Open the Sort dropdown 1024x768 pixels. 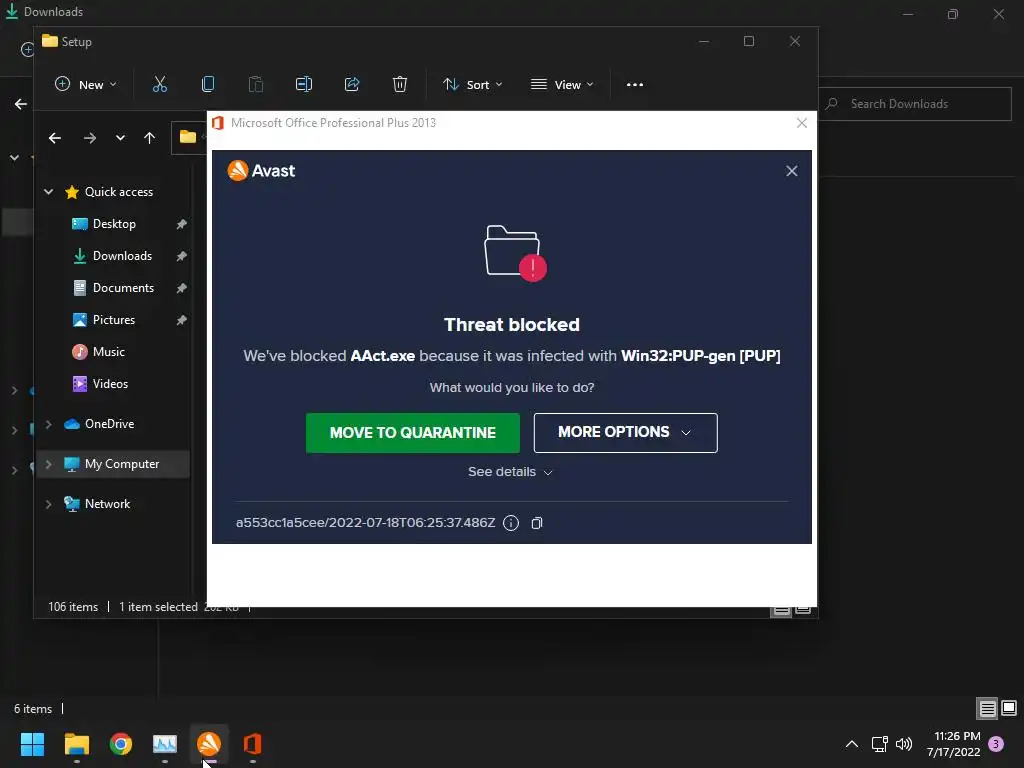tap(472, 84)
